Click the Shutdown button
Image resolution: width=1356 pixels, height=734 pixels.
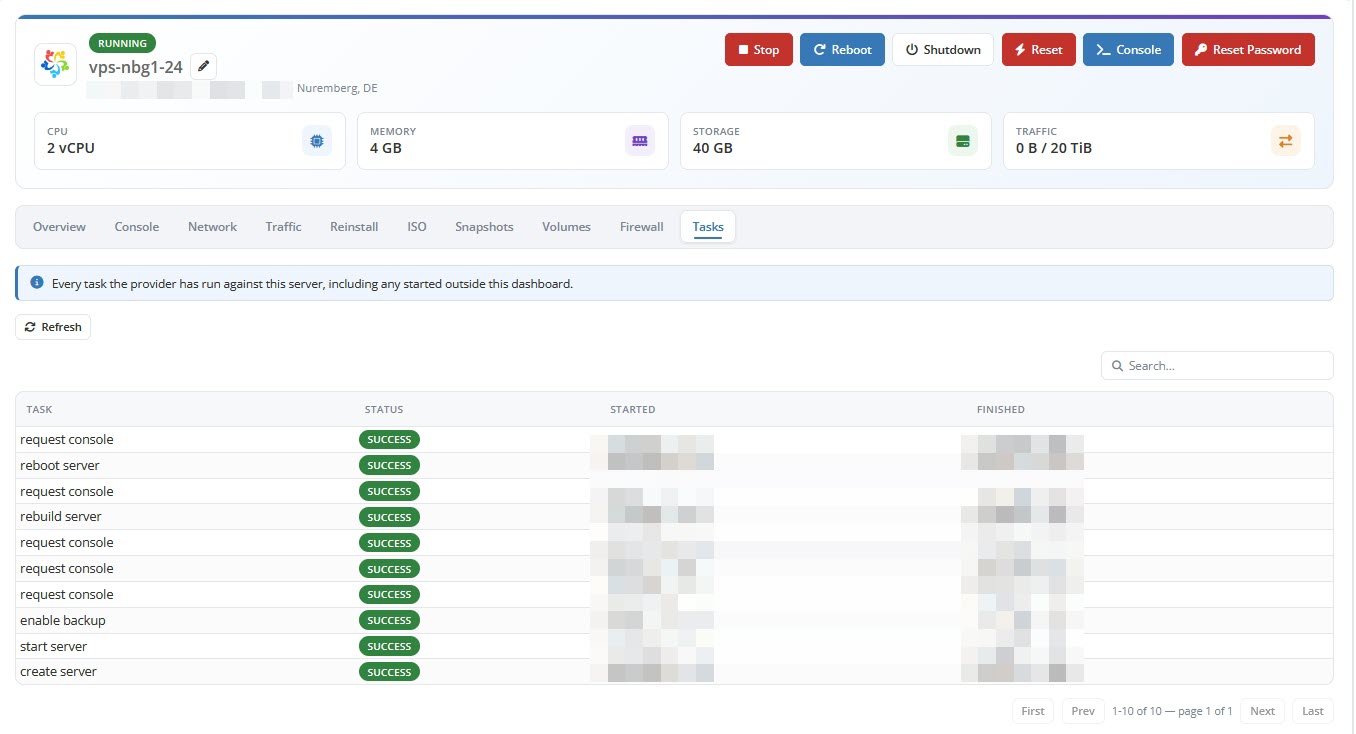[943, 50]
